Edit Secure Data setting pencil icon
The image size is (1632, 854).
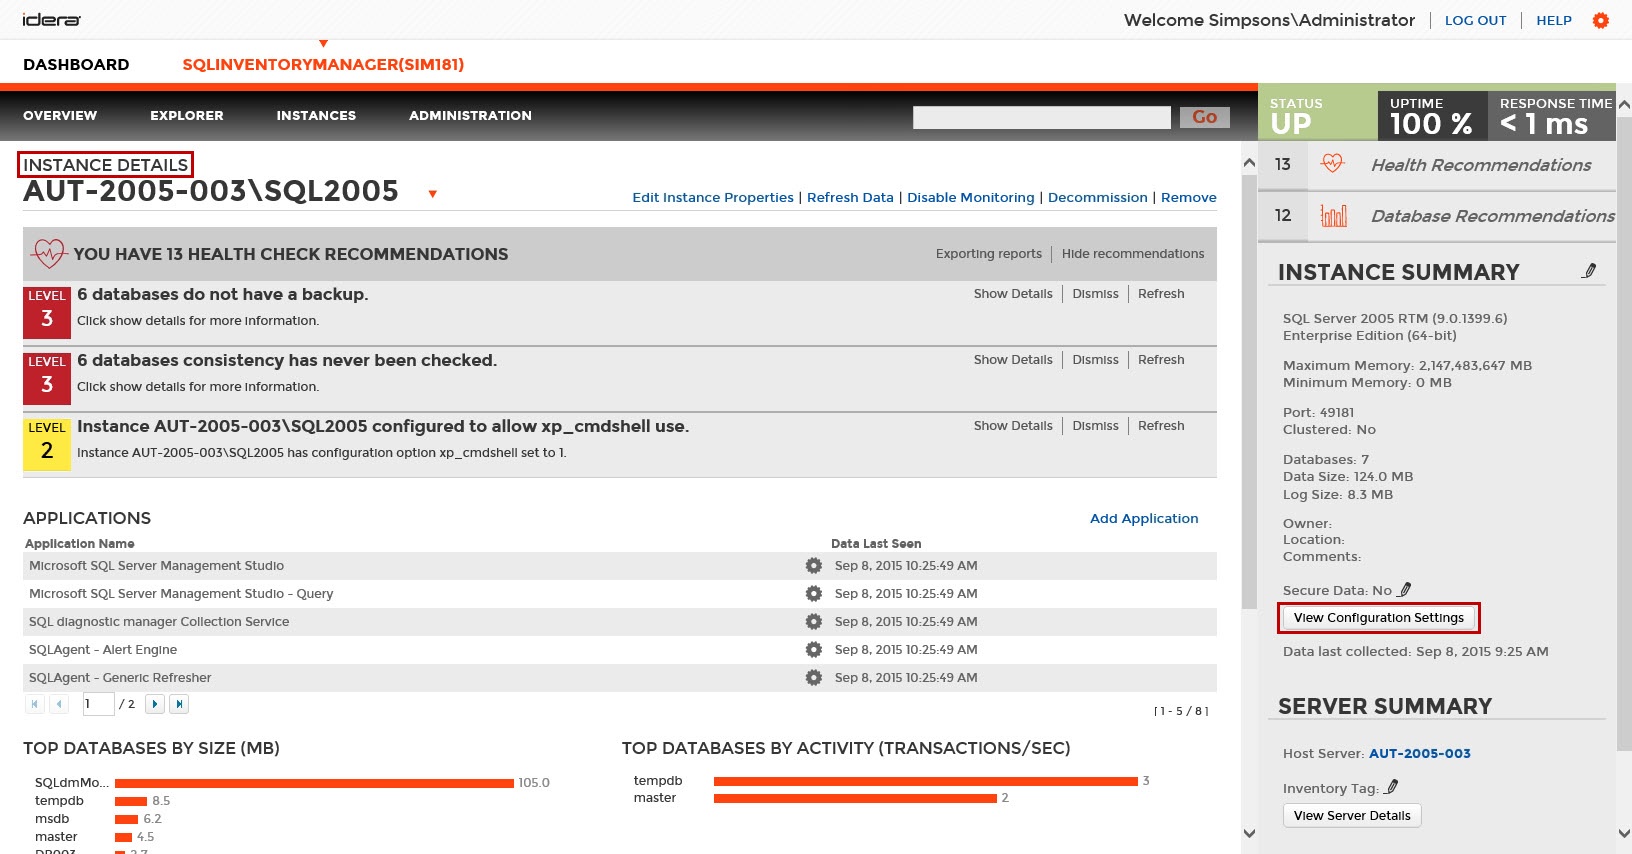pos(1405,590)
